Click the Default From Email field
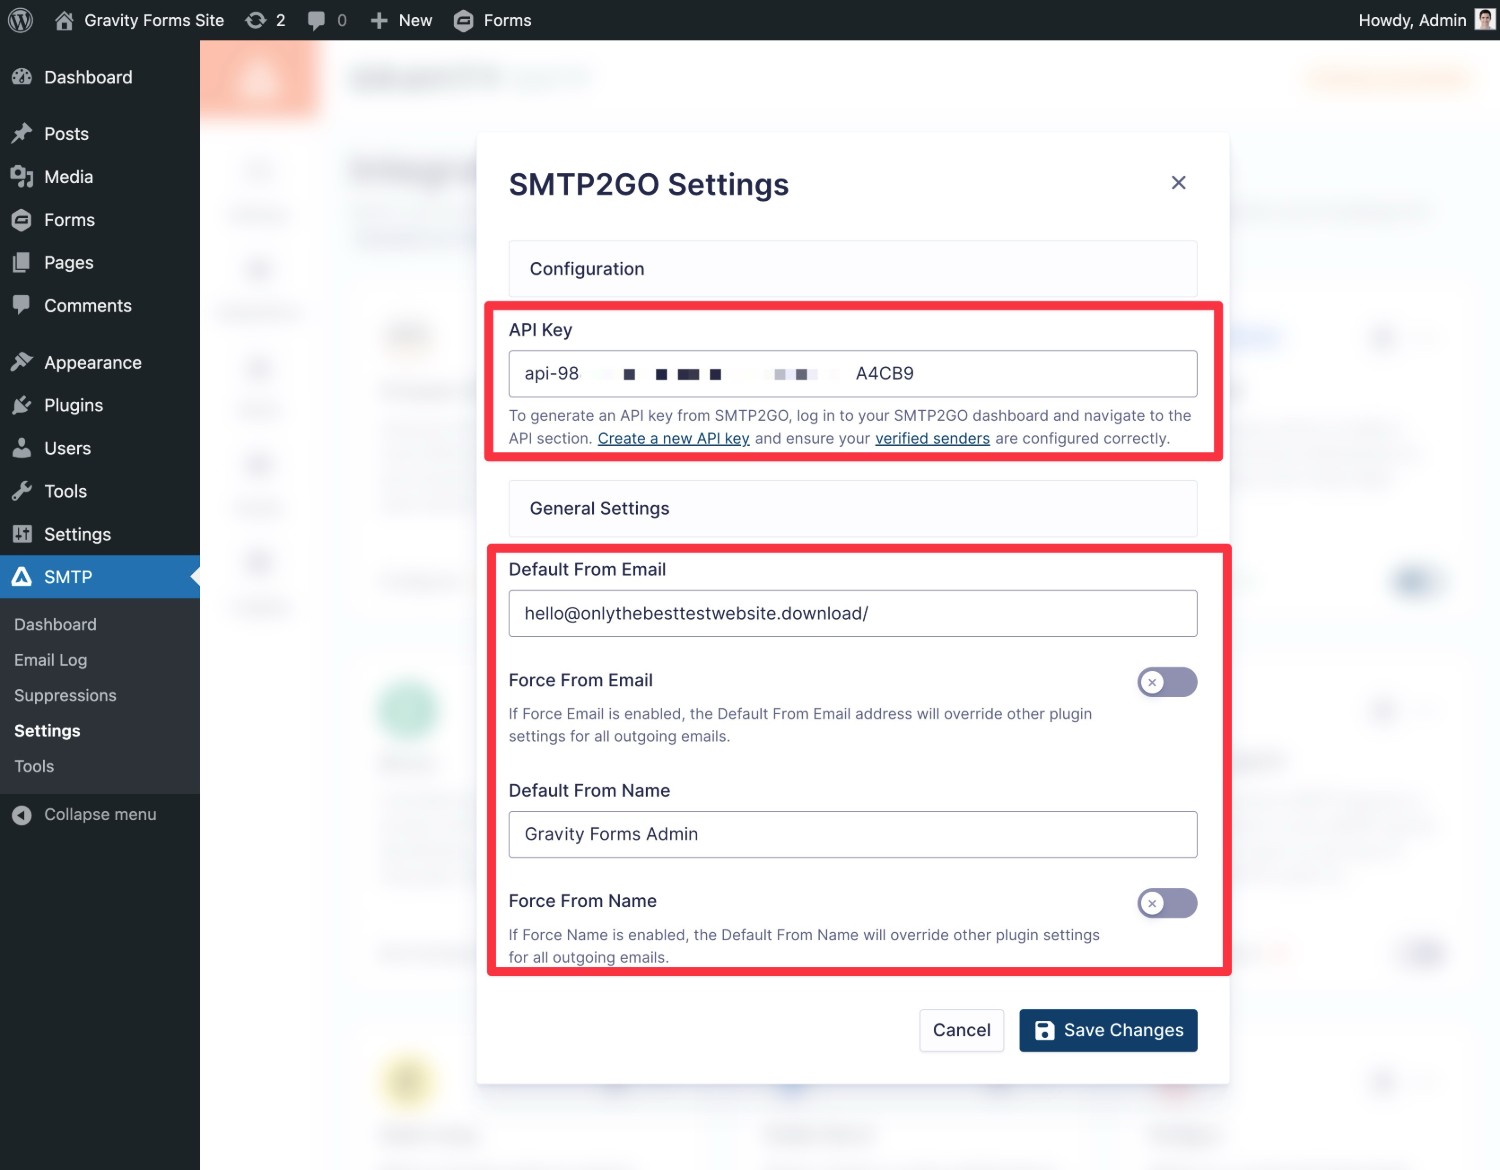1500x1170 pixels. (853, 613)
